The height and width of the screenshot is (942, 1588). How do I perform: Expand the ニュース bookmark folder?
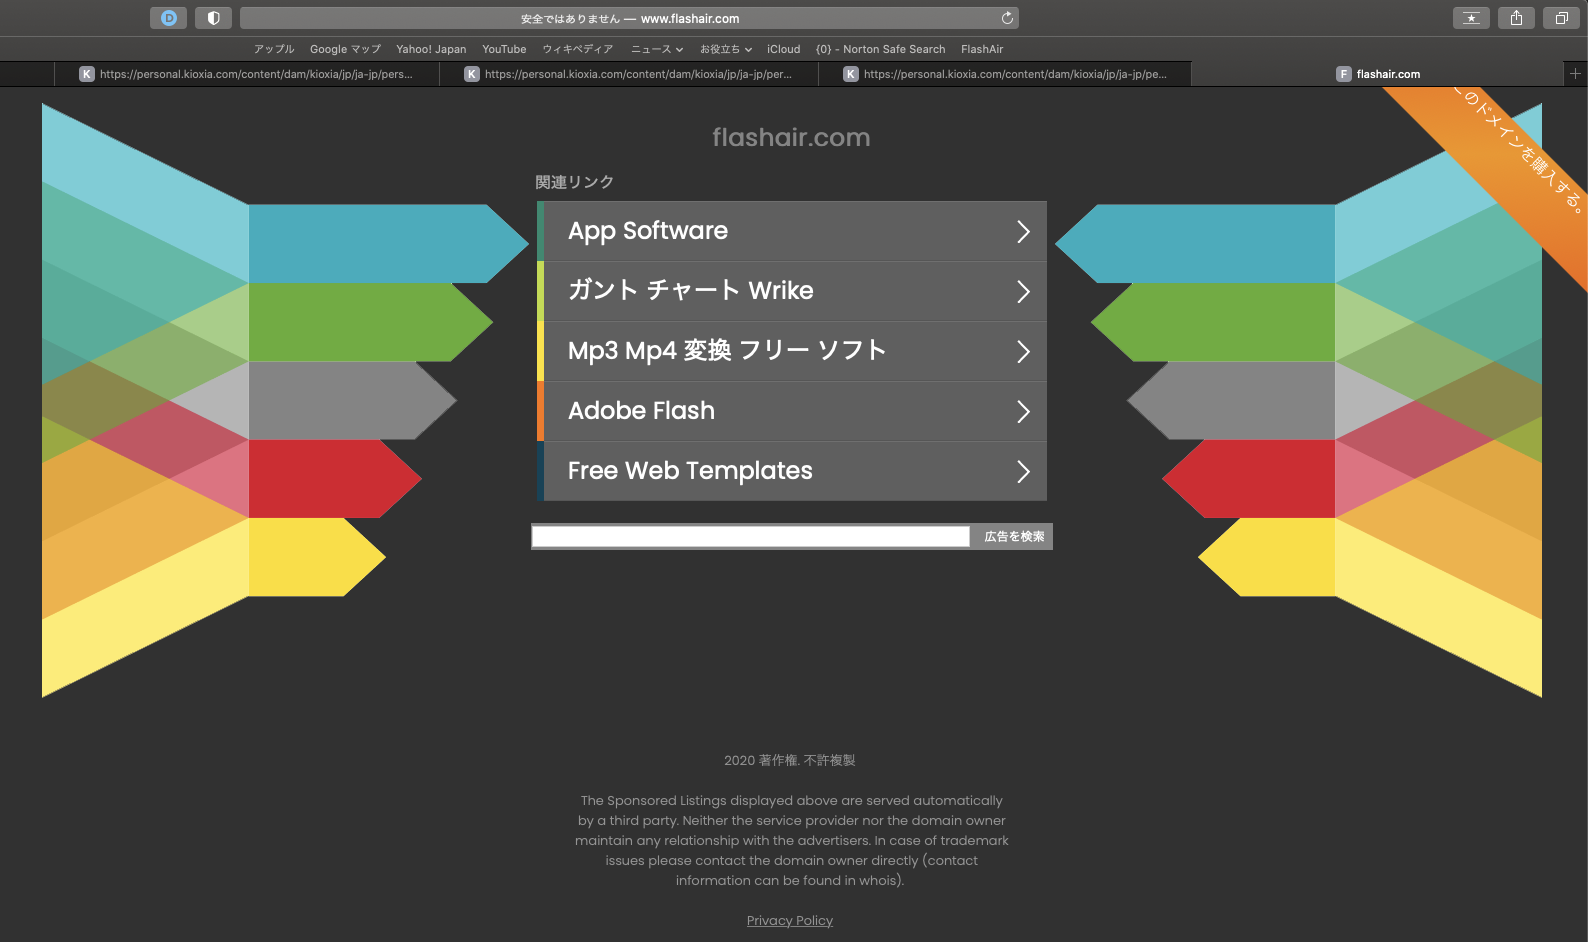pyautogui.click(x=657, y=49)
